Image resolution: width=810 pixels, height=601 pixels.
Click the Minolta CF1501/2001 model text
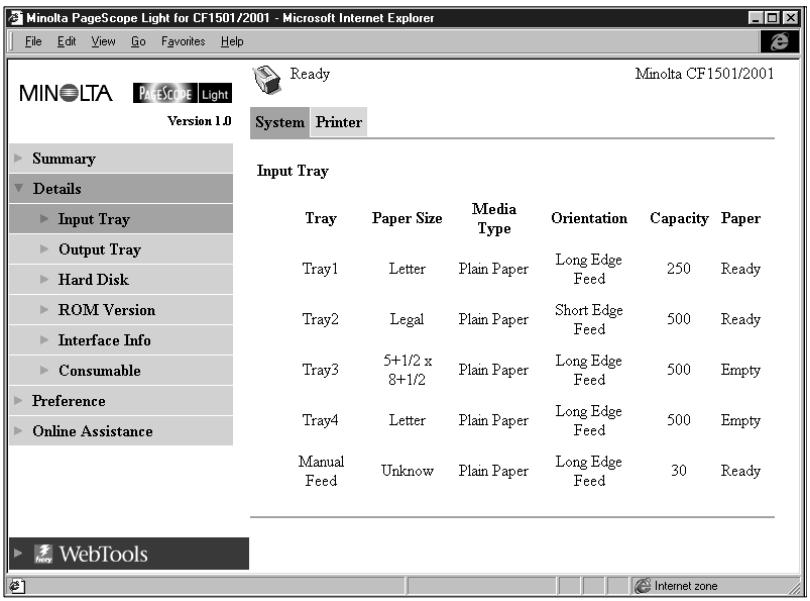coord(705,74)
